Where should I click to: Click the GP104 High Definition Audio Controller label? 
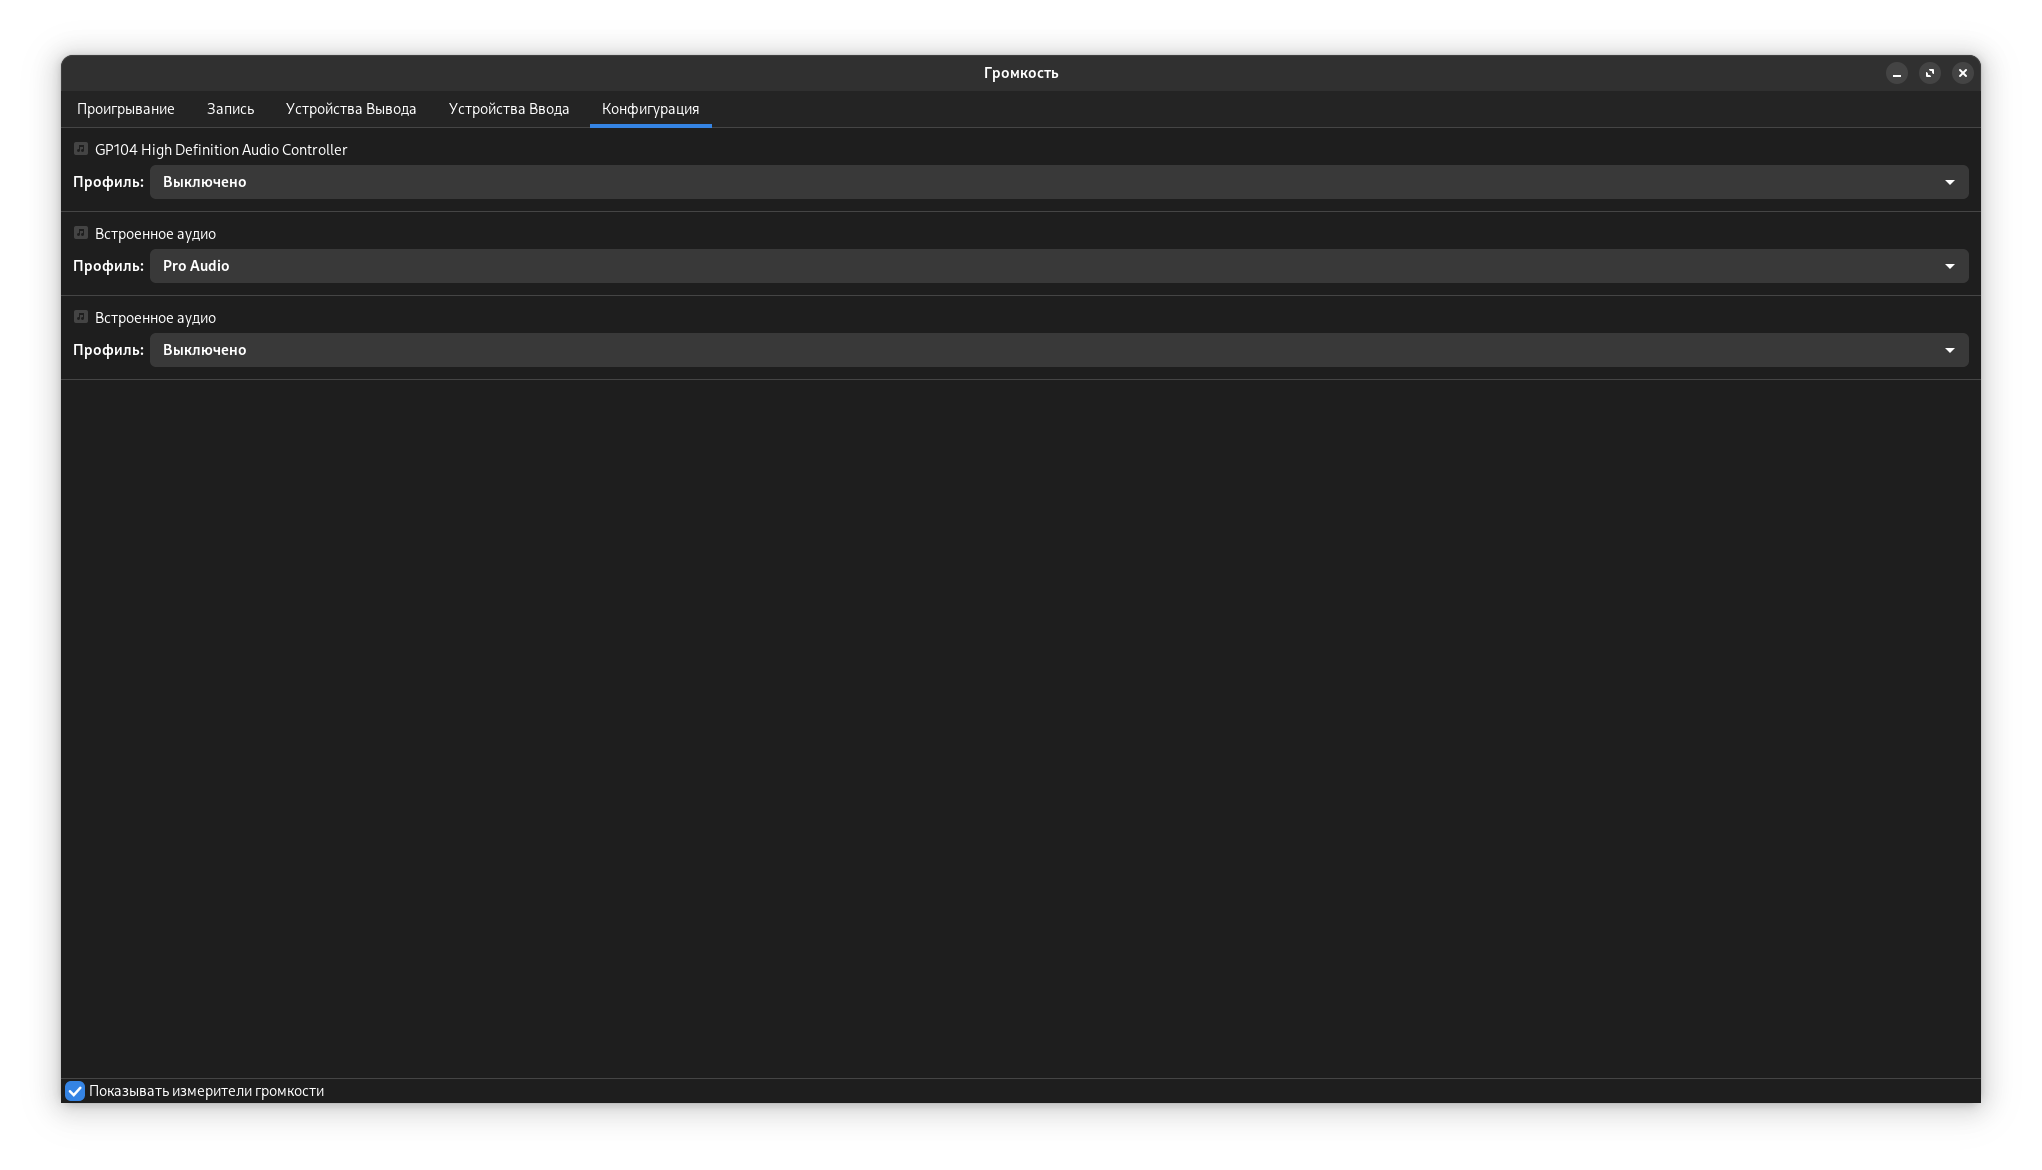221,150
